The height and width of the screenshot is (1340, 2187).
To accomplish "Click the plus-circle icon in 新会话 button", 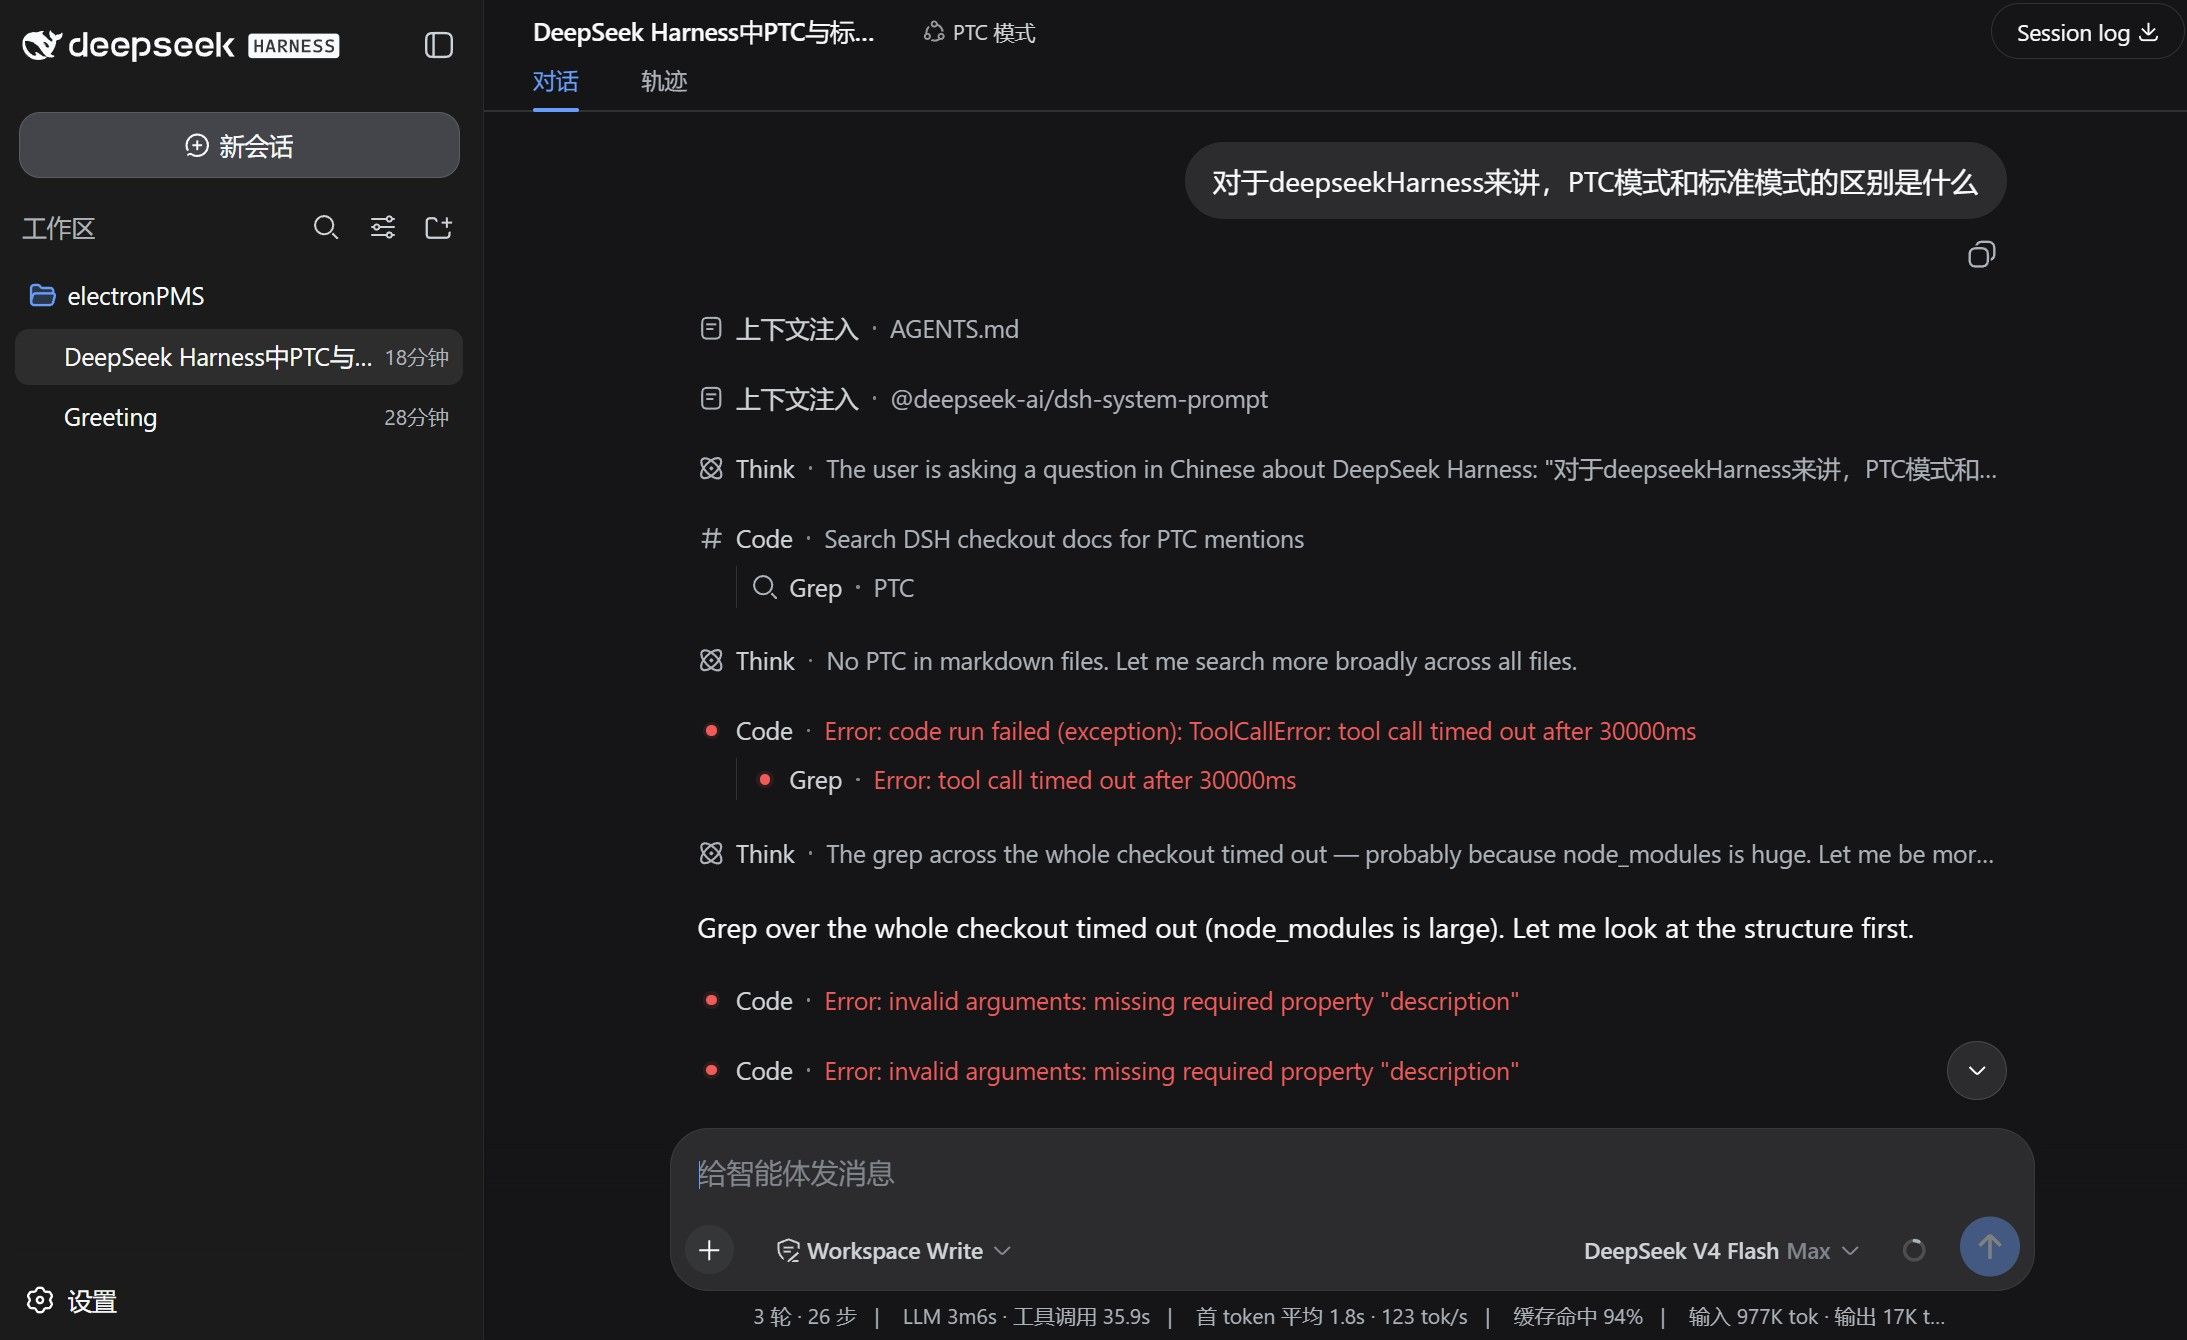I will coord(197,146).
